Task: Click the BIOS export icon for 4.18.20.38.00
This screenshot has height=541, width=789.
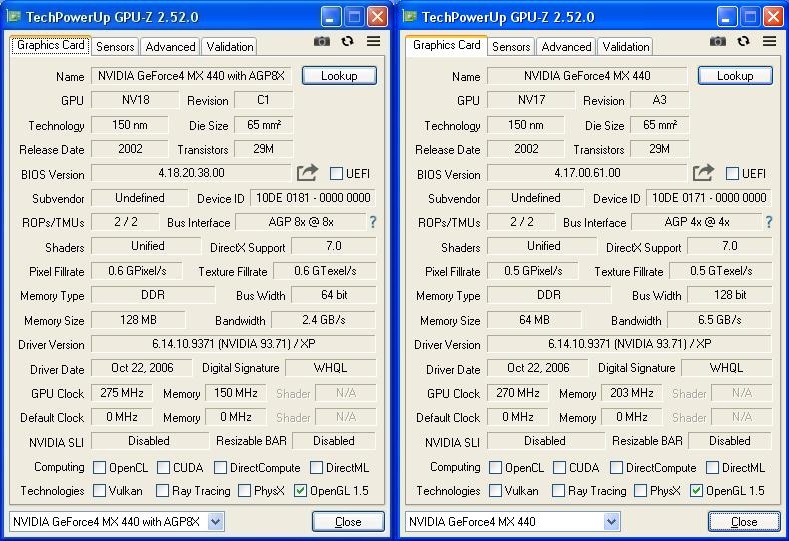Action: pos(307,173)
